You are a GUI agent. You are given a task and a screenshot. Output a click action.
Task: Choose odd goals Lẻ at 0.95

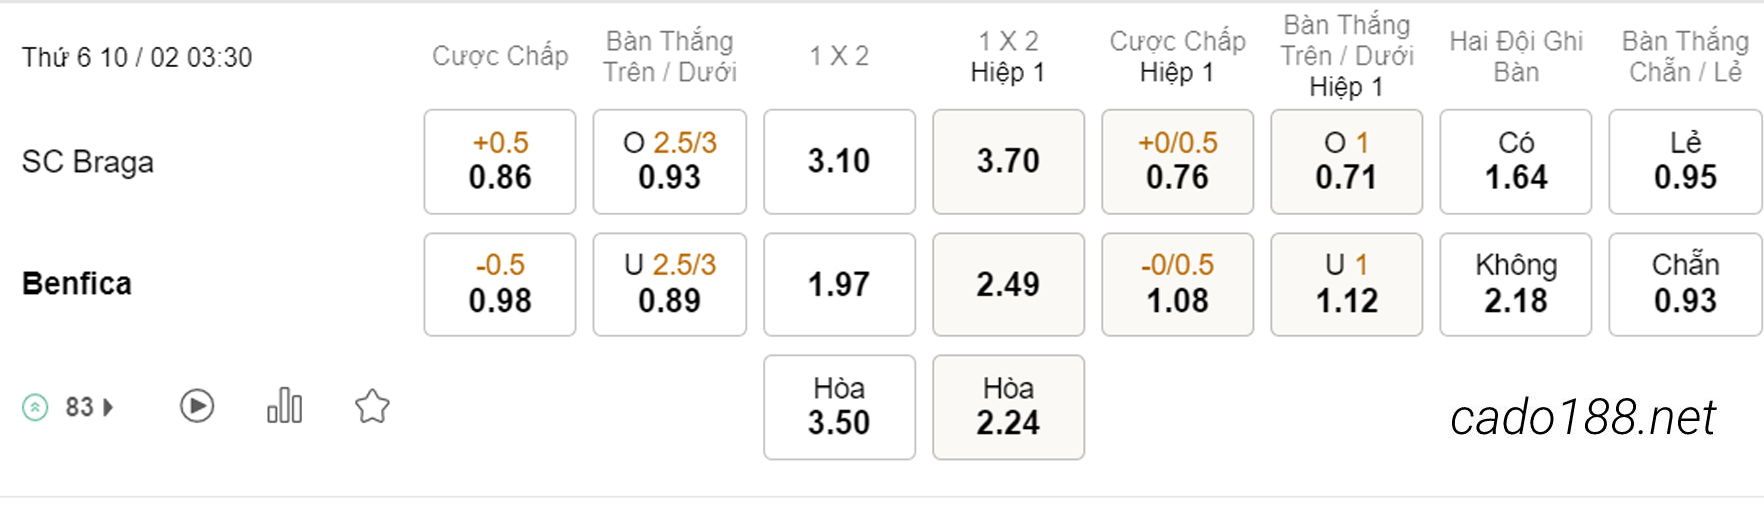[x=1685, y=161]
